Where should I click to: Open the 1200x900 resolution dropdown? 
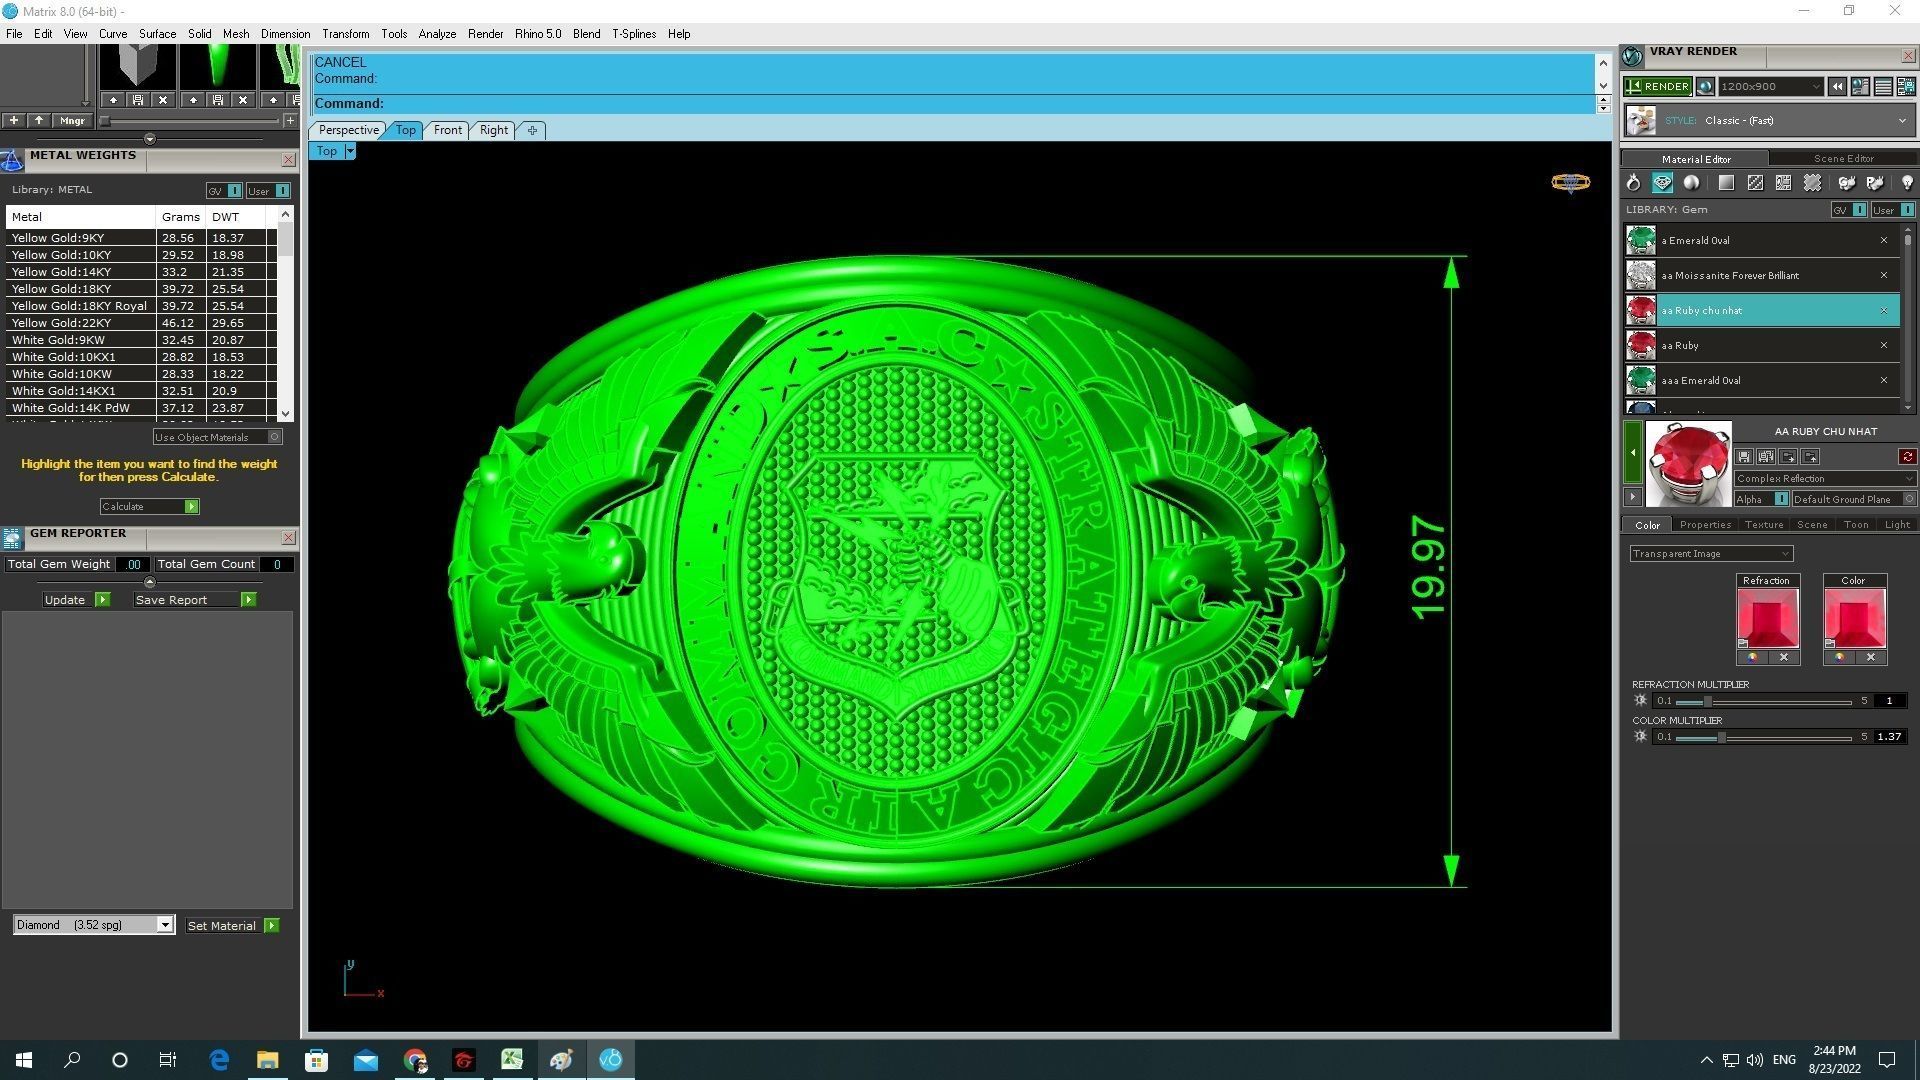(x=1815, y=87)
